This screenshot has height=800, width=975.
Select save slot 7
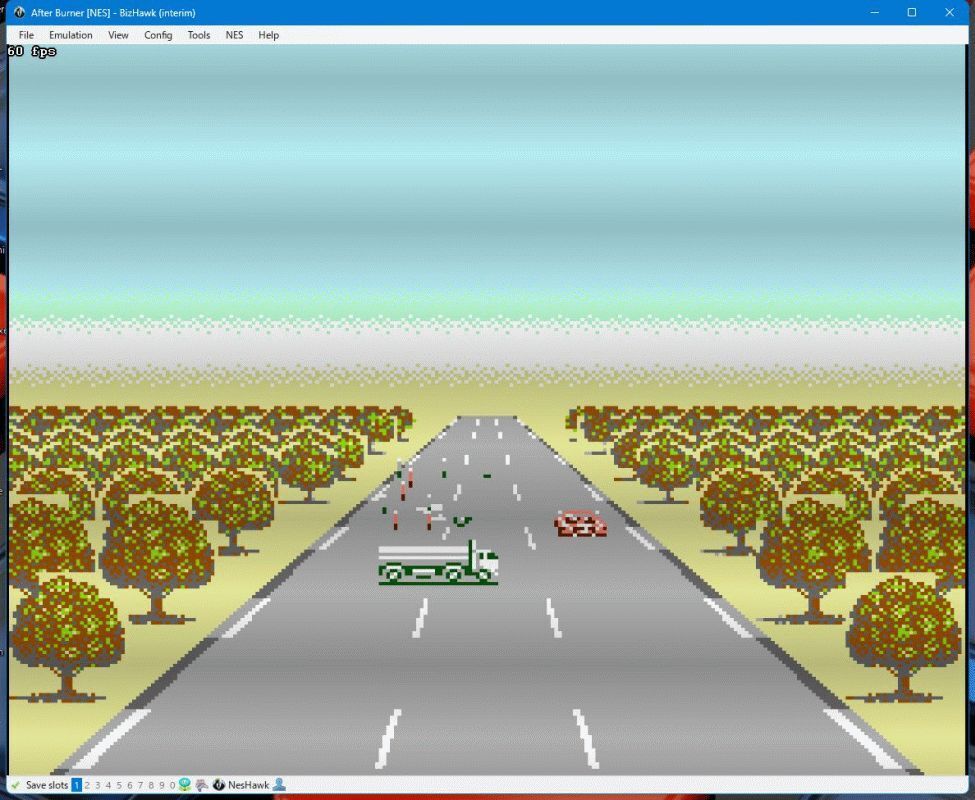tap(140, 785)
